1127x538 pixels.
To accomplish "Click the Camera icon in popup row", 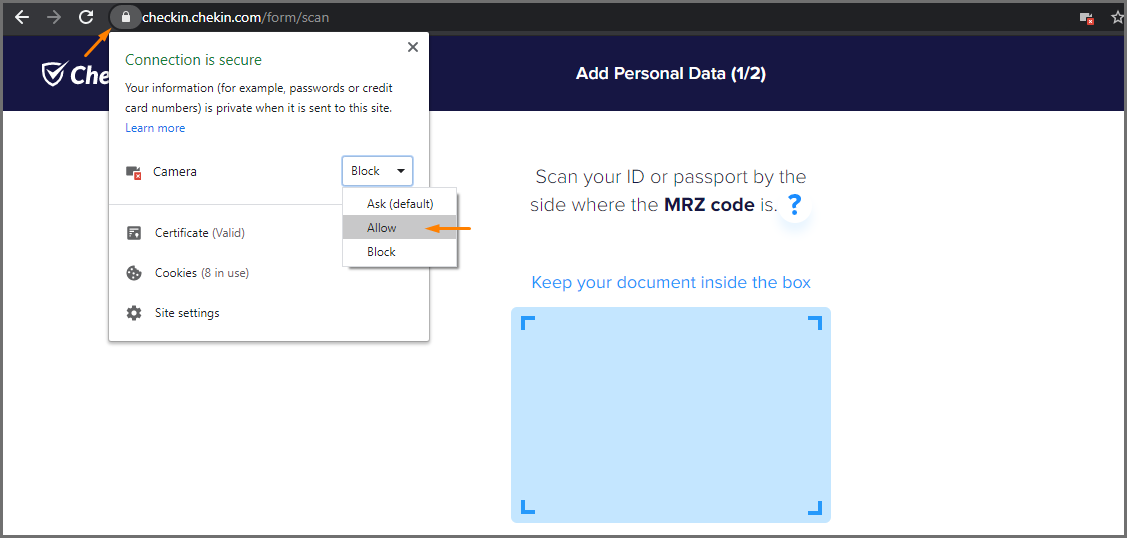I will click(x=134, y=172).
